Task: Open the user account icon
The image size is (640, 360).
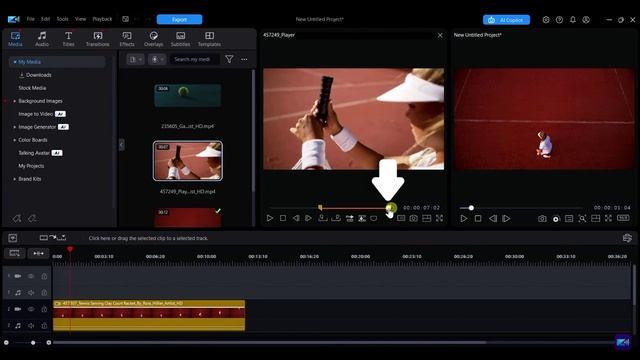Action: [x=586, y=20]
